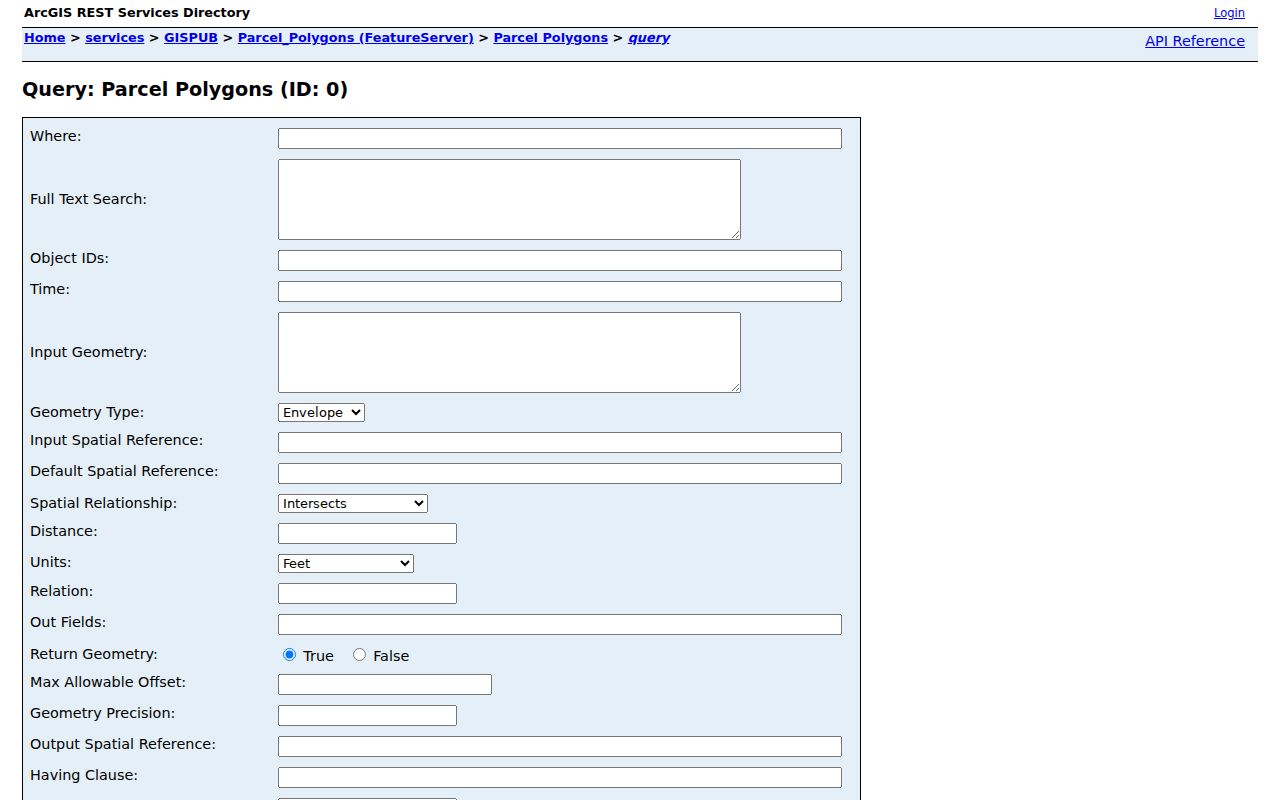Click the Geometry Precision field
The image size is (1280, 800).
367,715
